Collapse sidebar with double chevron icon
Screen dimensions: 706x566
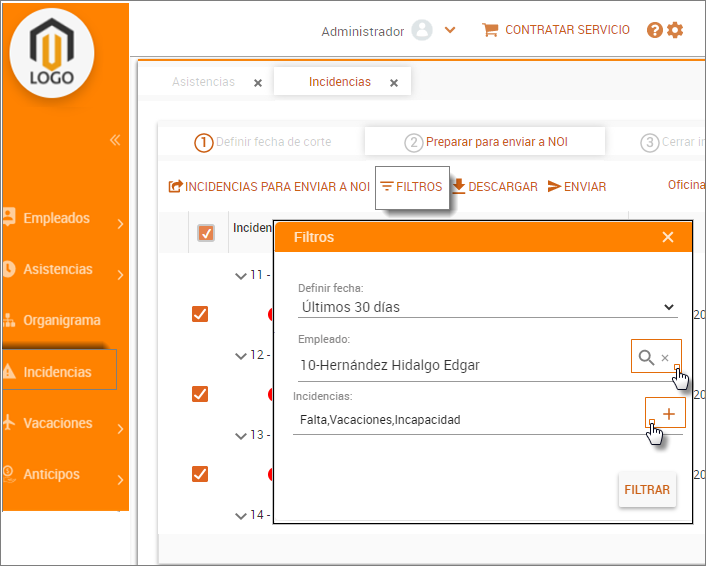point(115,140)
